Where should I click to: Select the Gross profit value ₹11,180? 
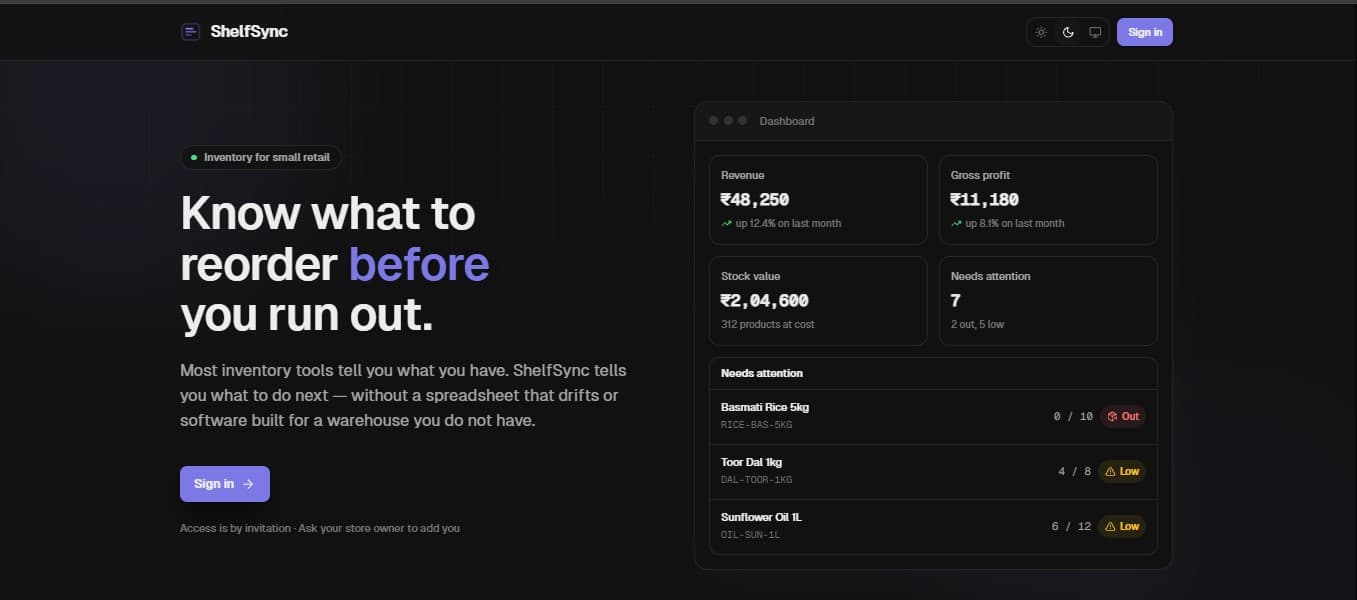pos(985,200)
